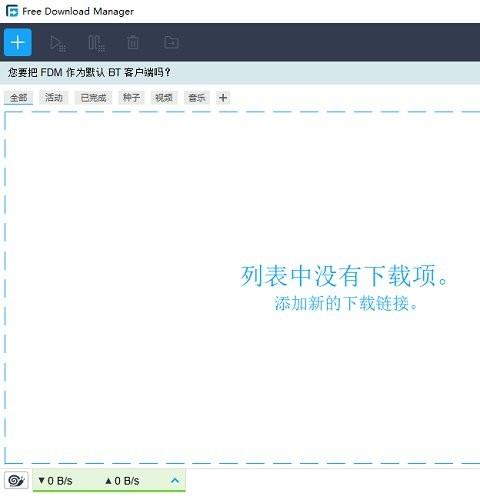The width and height of the screenshot is (480, 500).
Task: Click the 列表中没有下载项 message
Action: tap(344, 276)
